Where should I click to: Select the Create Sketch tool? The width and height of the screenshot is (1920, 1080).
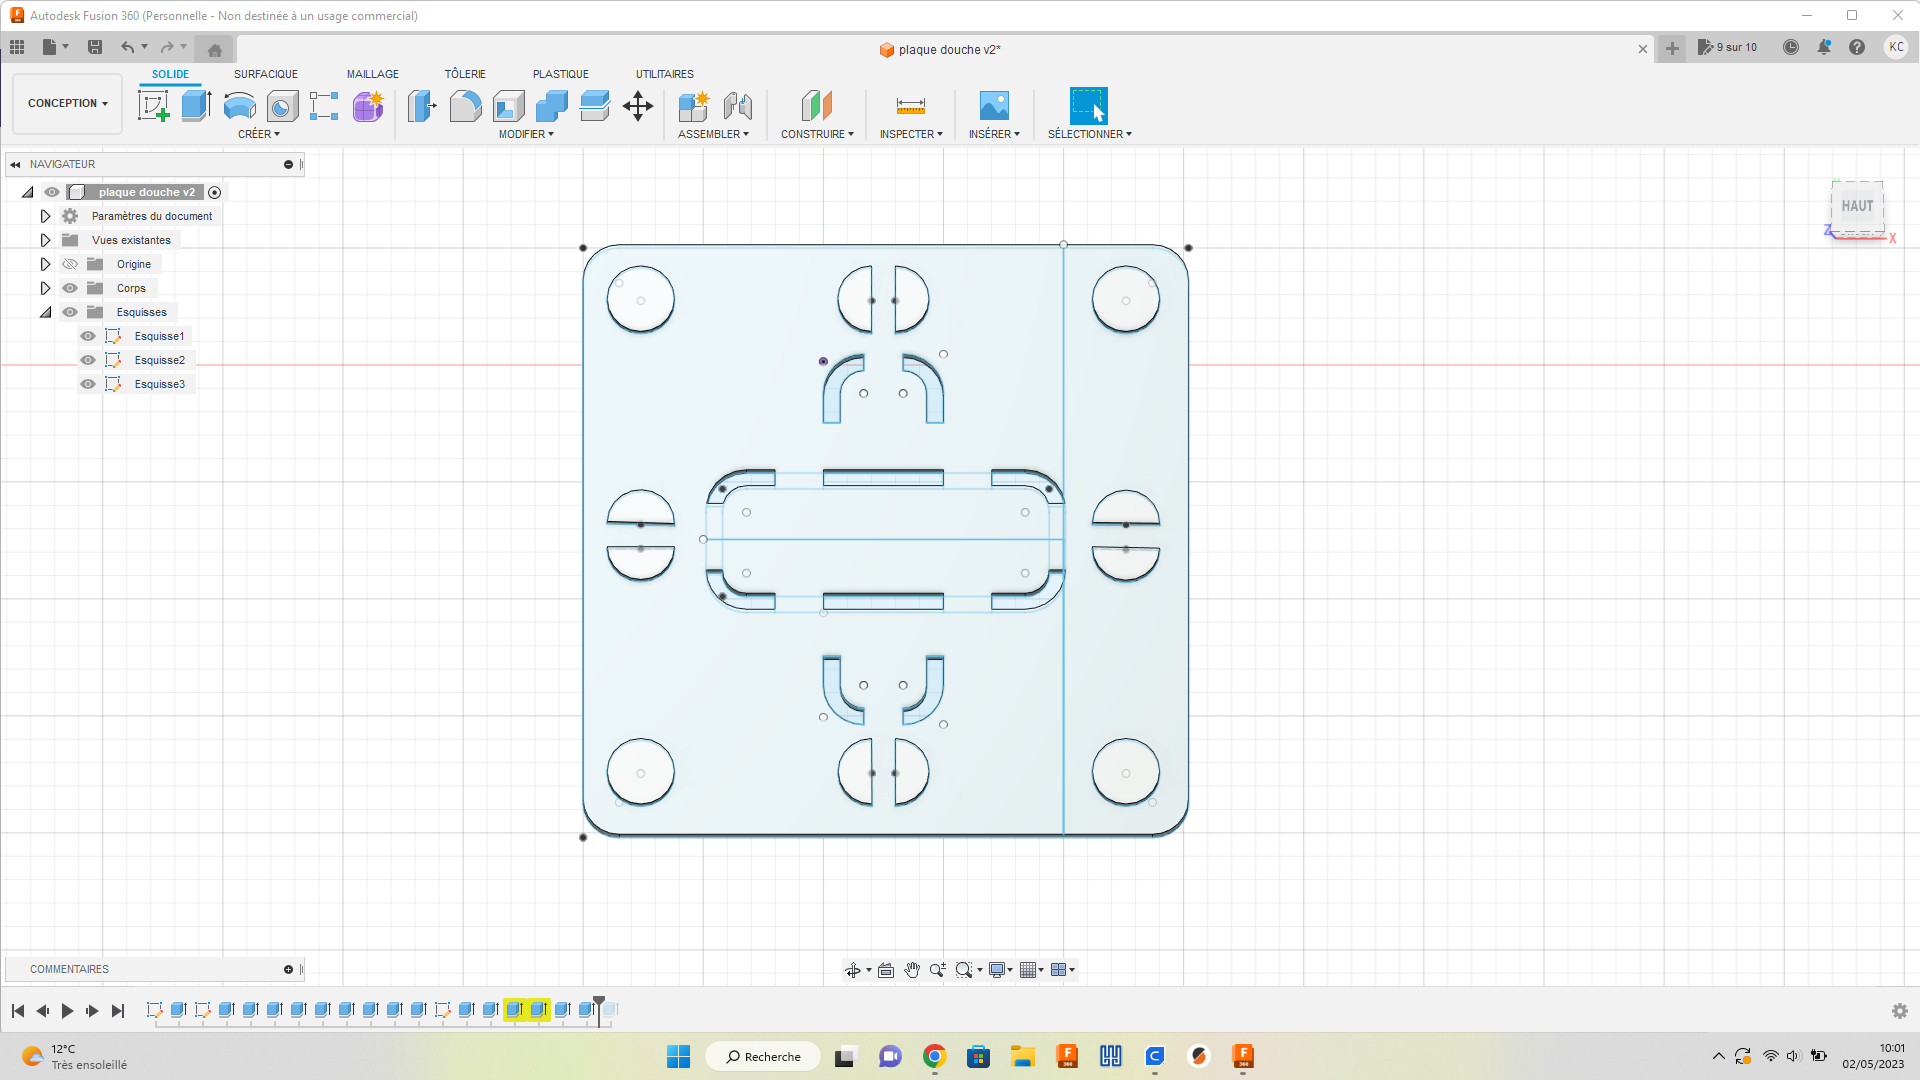click(x=153, y=105)
